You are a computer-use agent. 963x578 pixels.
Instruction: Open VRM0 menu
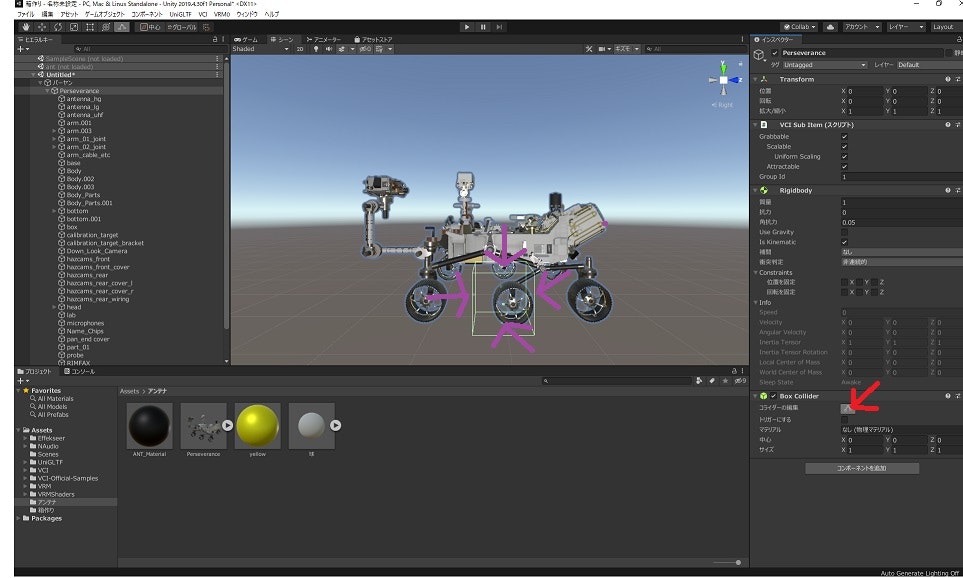click(x=222, y=14)
